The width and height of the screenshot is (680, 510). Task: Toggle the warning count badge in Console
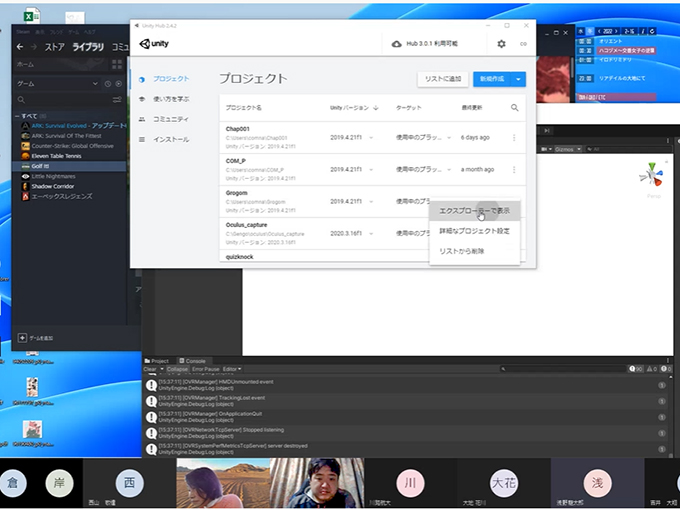[x=652, y=369]
